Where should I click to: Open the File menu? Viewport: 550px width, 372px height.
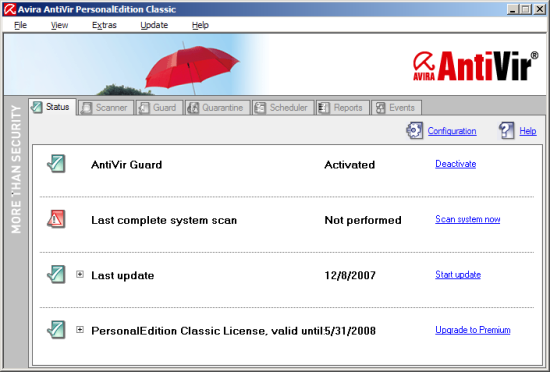[x=20, y=25]
